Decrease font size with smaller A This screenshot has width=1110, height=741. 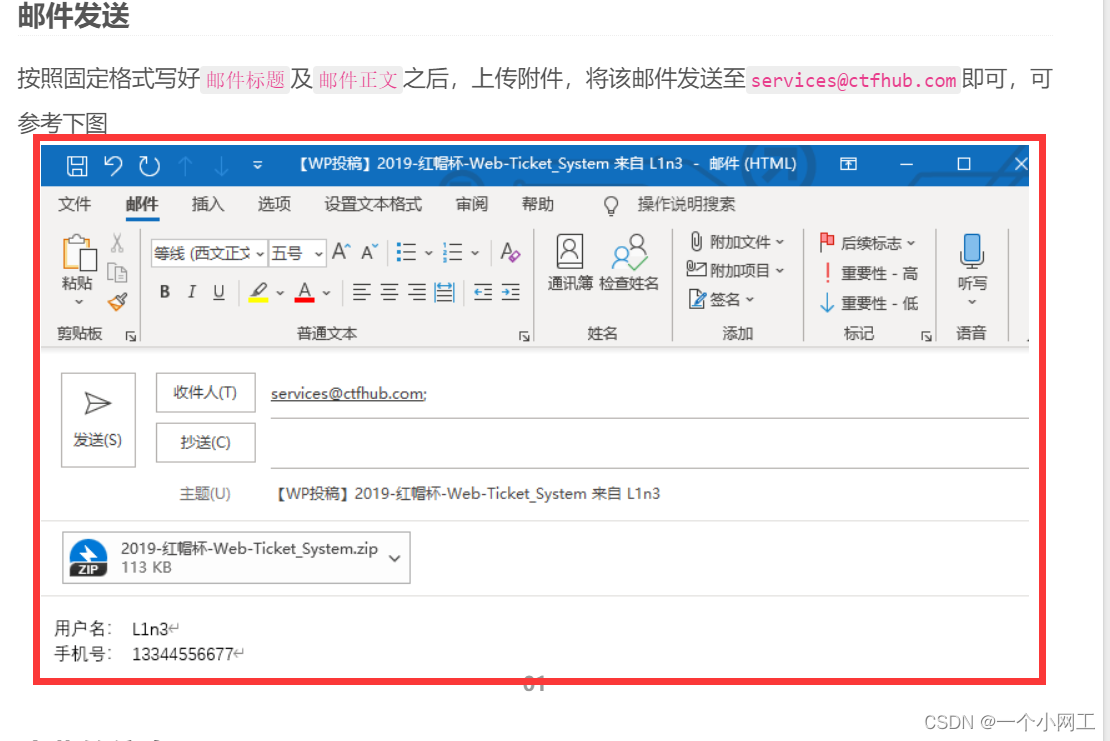click(370, 251)
